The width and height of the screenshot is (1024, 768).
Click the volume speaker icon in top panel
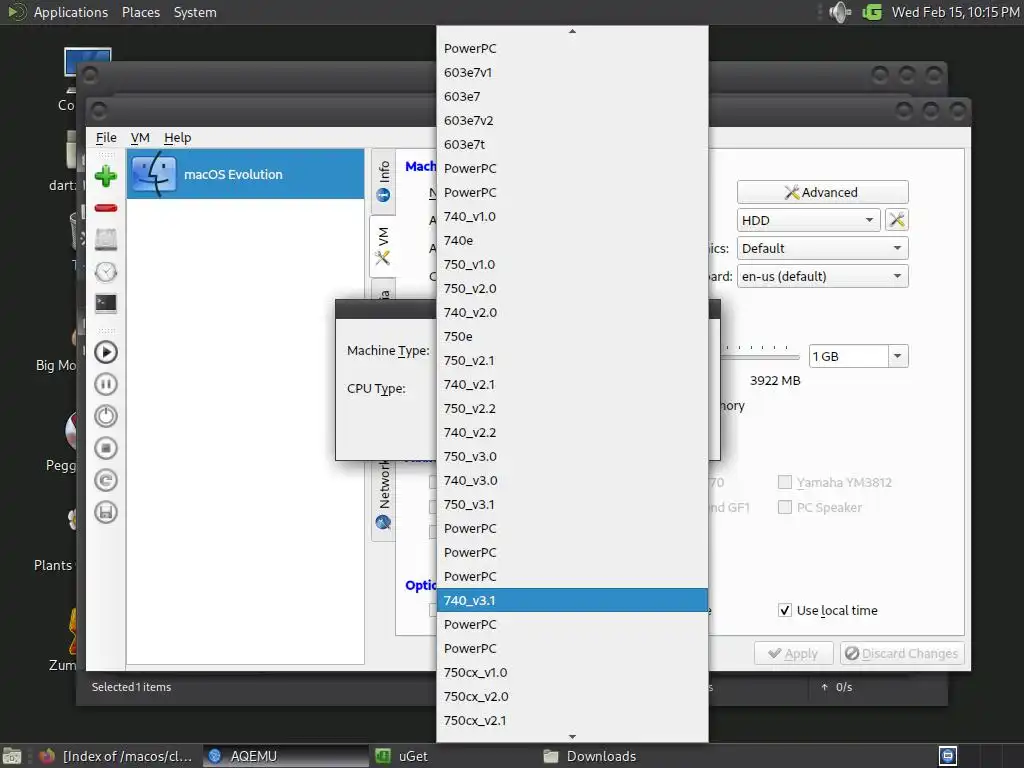point(840,12)
